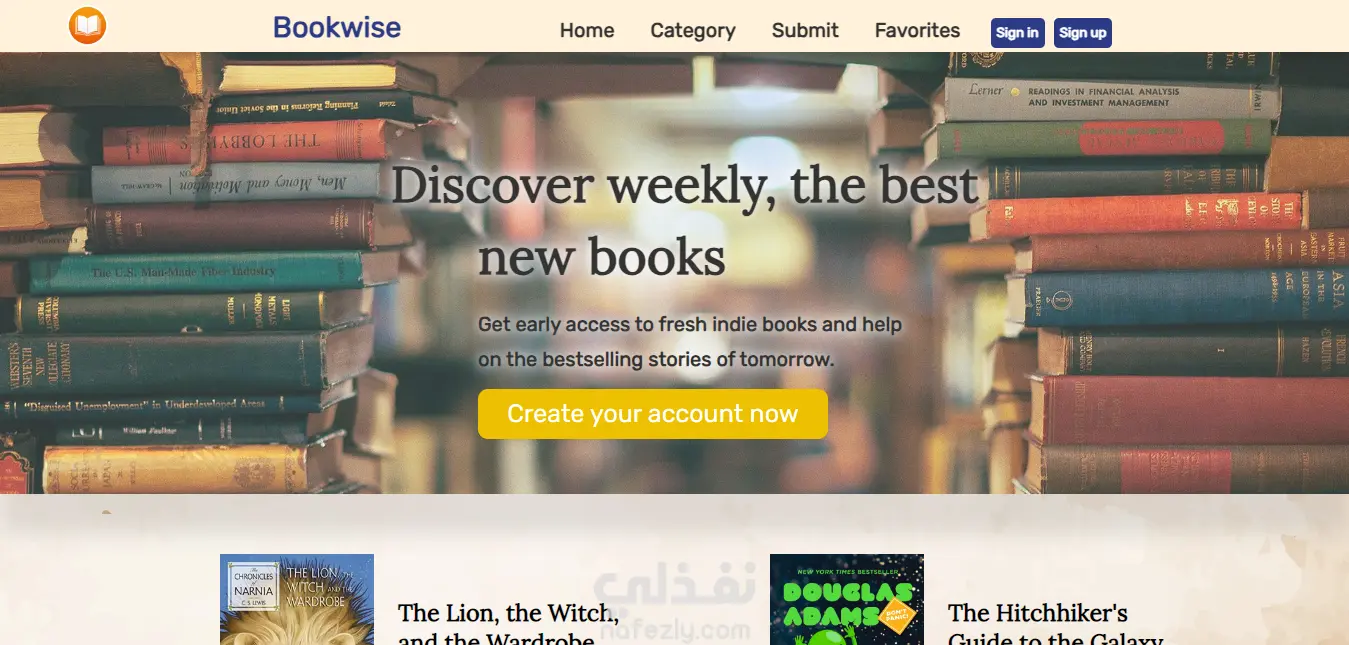Screen dimensions: 1349x645
Task: Go to the Home page
Action: pos(587,31)
